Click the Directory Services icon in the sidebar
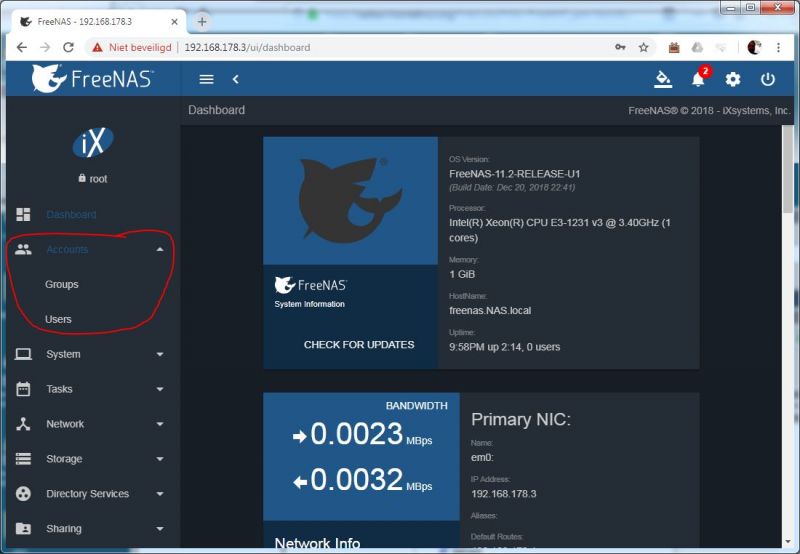The image size is (800, 554). click(23, 493)
